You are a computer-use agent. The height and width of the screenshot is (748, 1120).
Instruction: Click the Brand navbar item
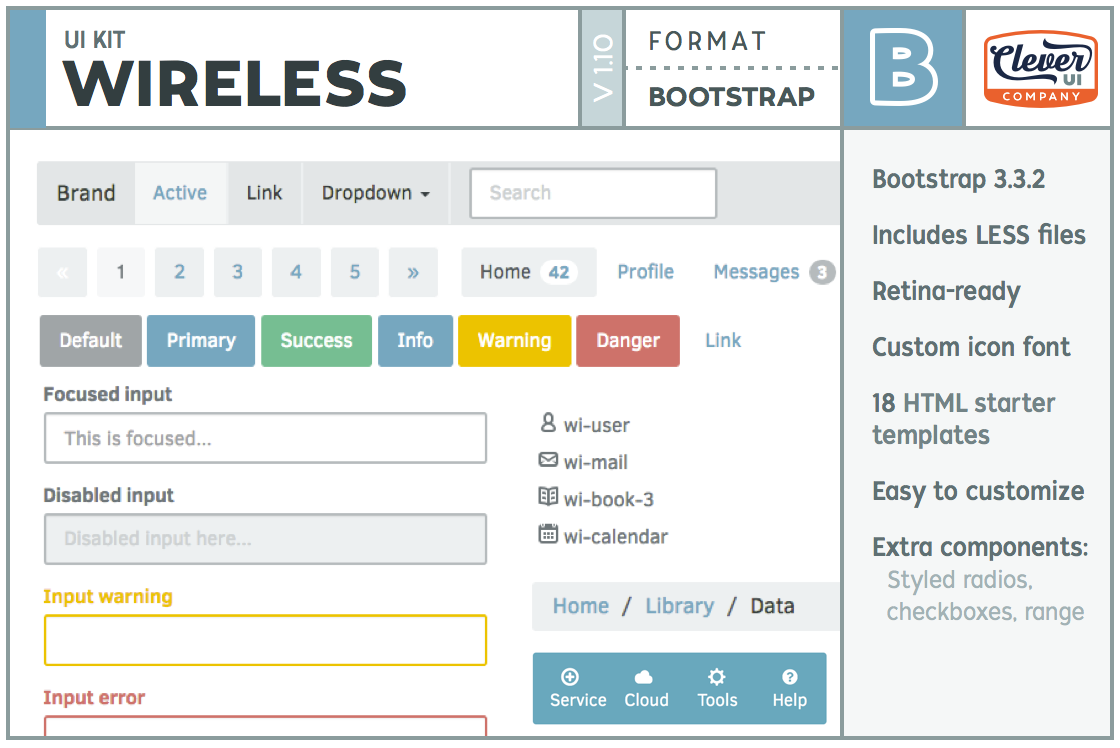pos(86,193)
